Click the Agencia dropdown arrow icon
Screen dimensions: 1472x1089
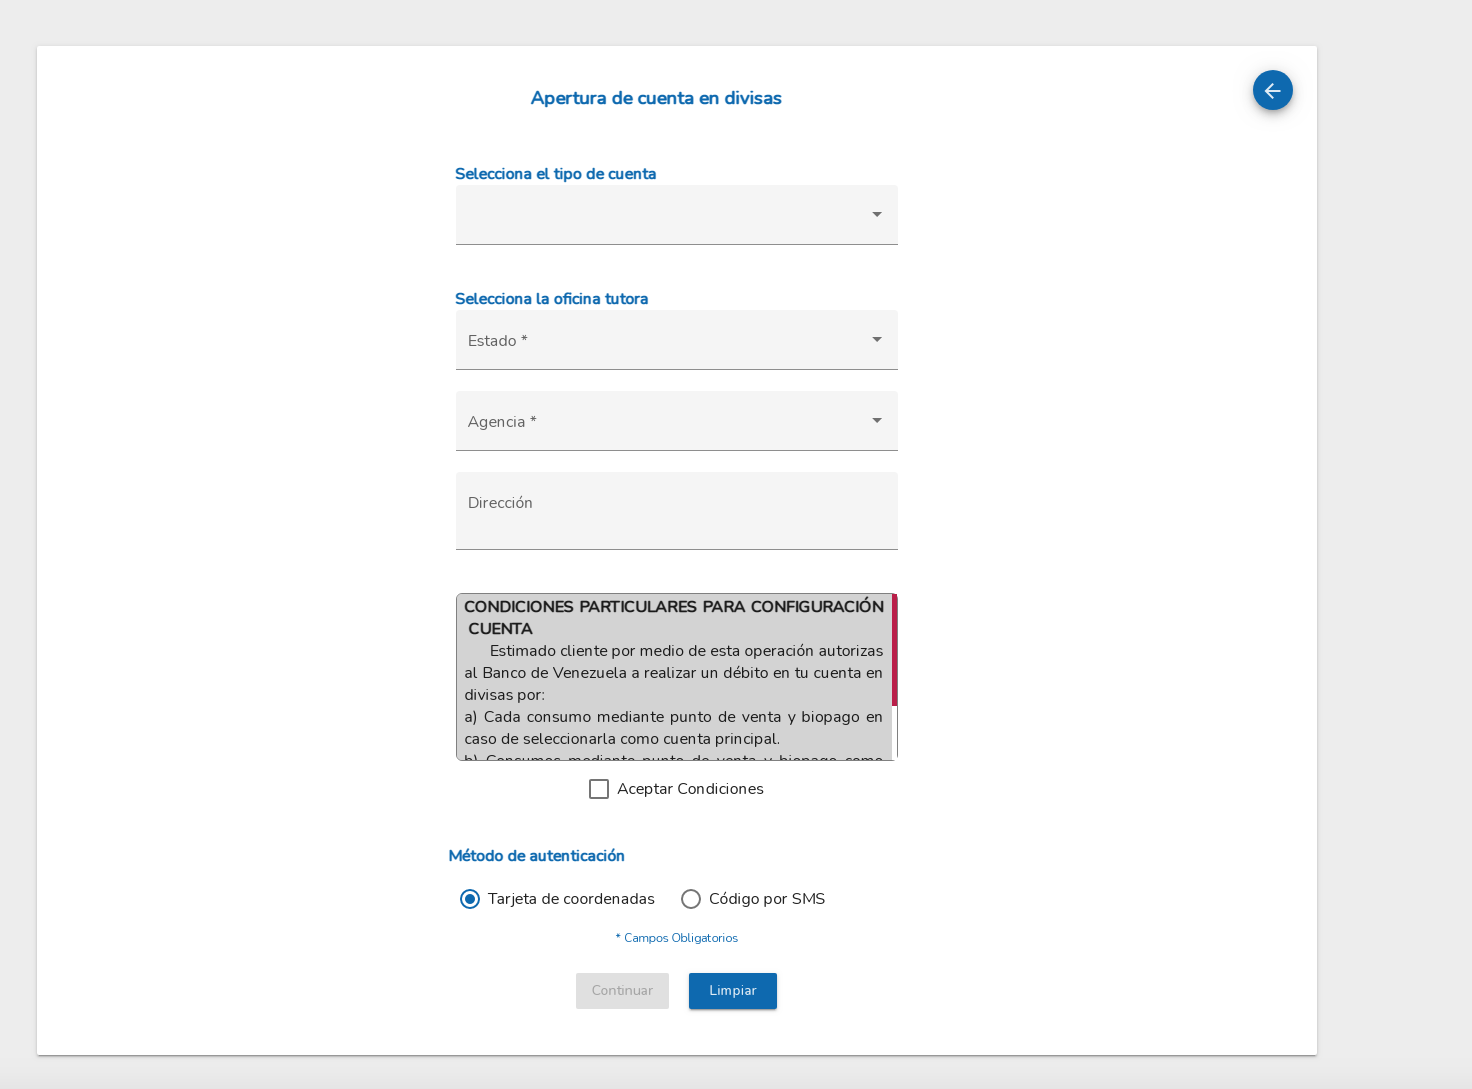point(877,421)
